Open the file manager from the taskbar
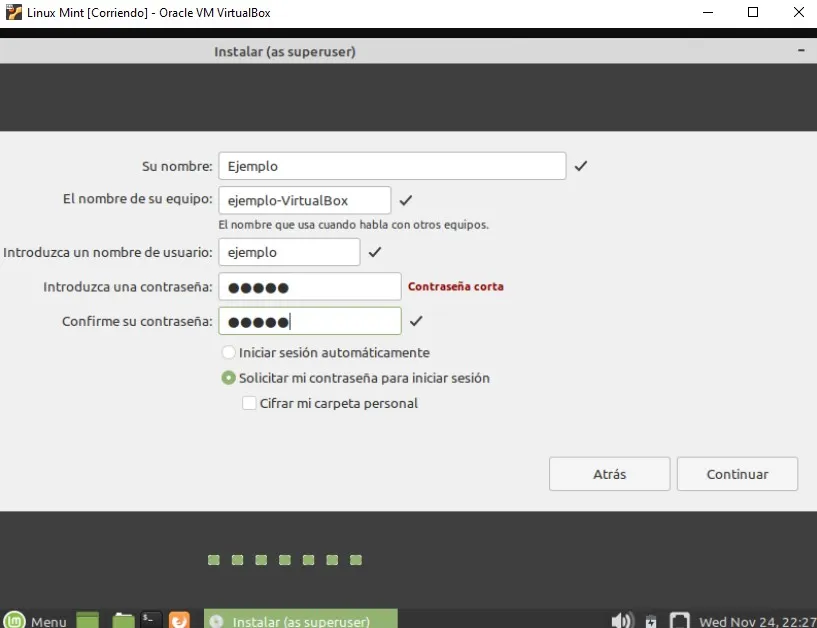 122,620
